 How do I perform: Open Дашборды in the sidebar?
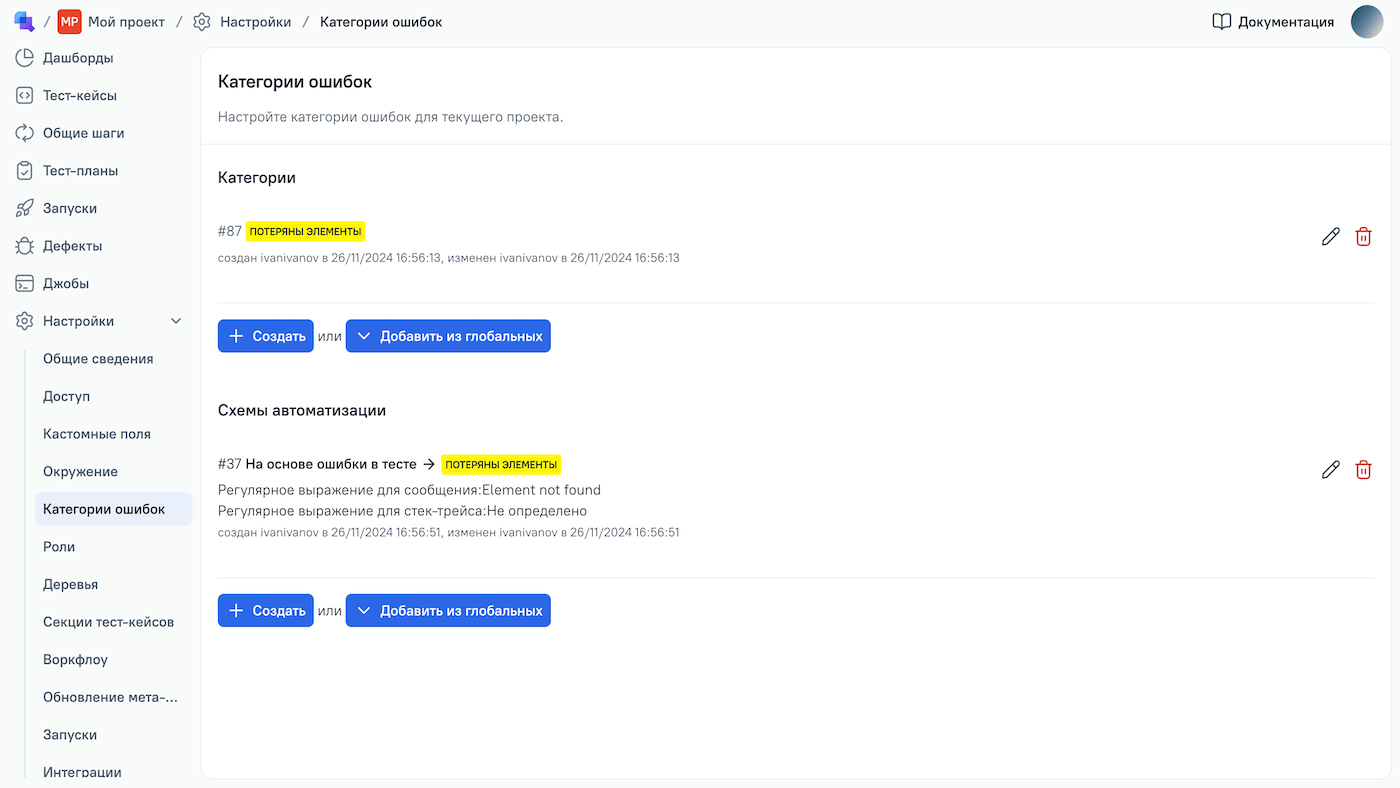coord(78,58)
